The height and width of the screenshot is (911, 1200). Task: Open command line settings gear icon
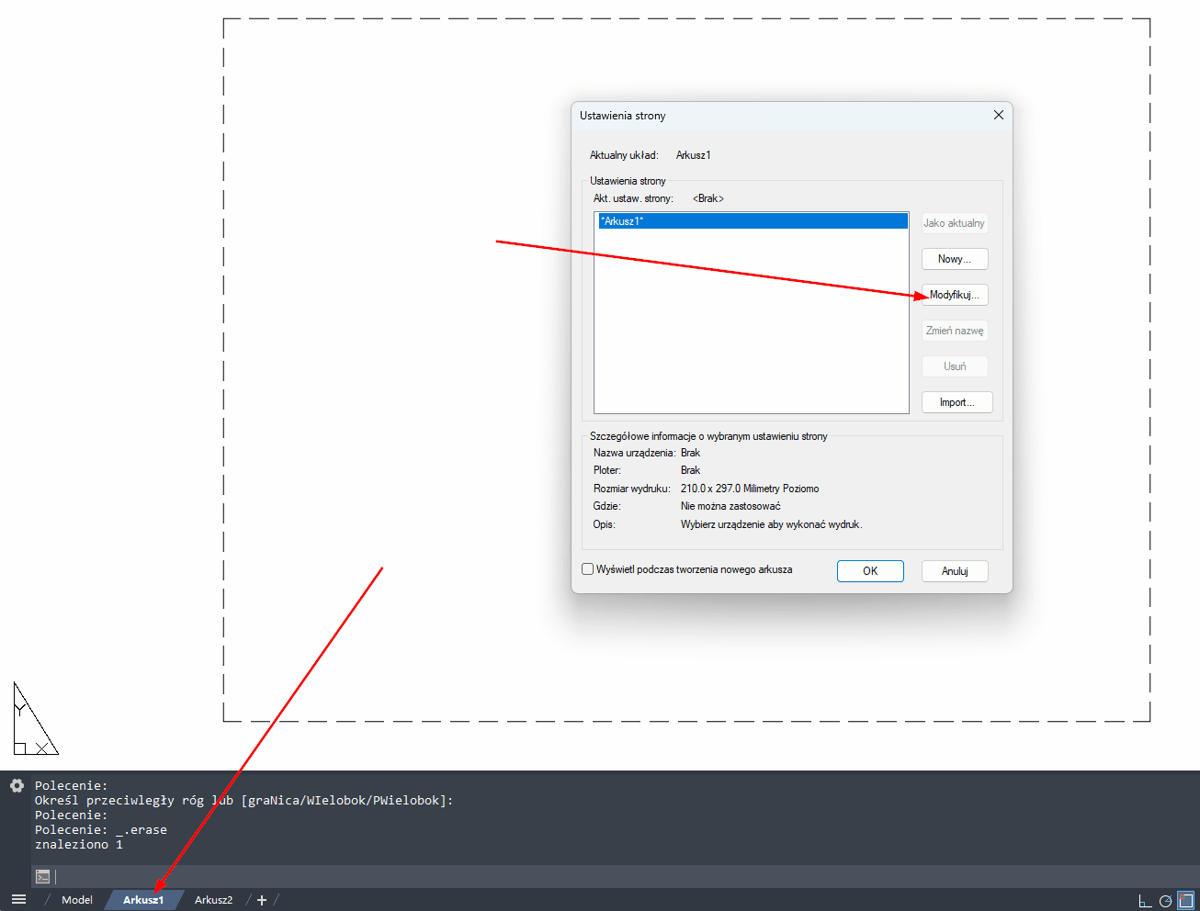point(16,786)
